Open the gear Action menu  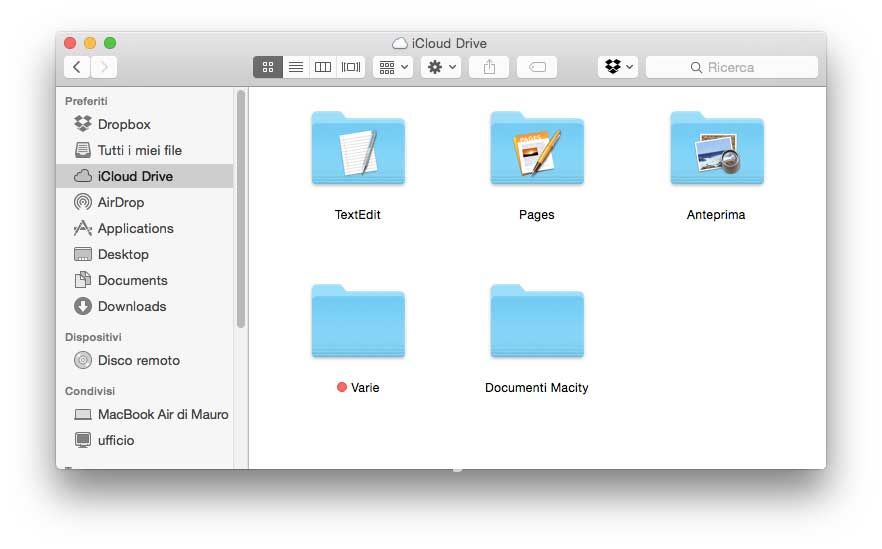(x=441, y=68)
